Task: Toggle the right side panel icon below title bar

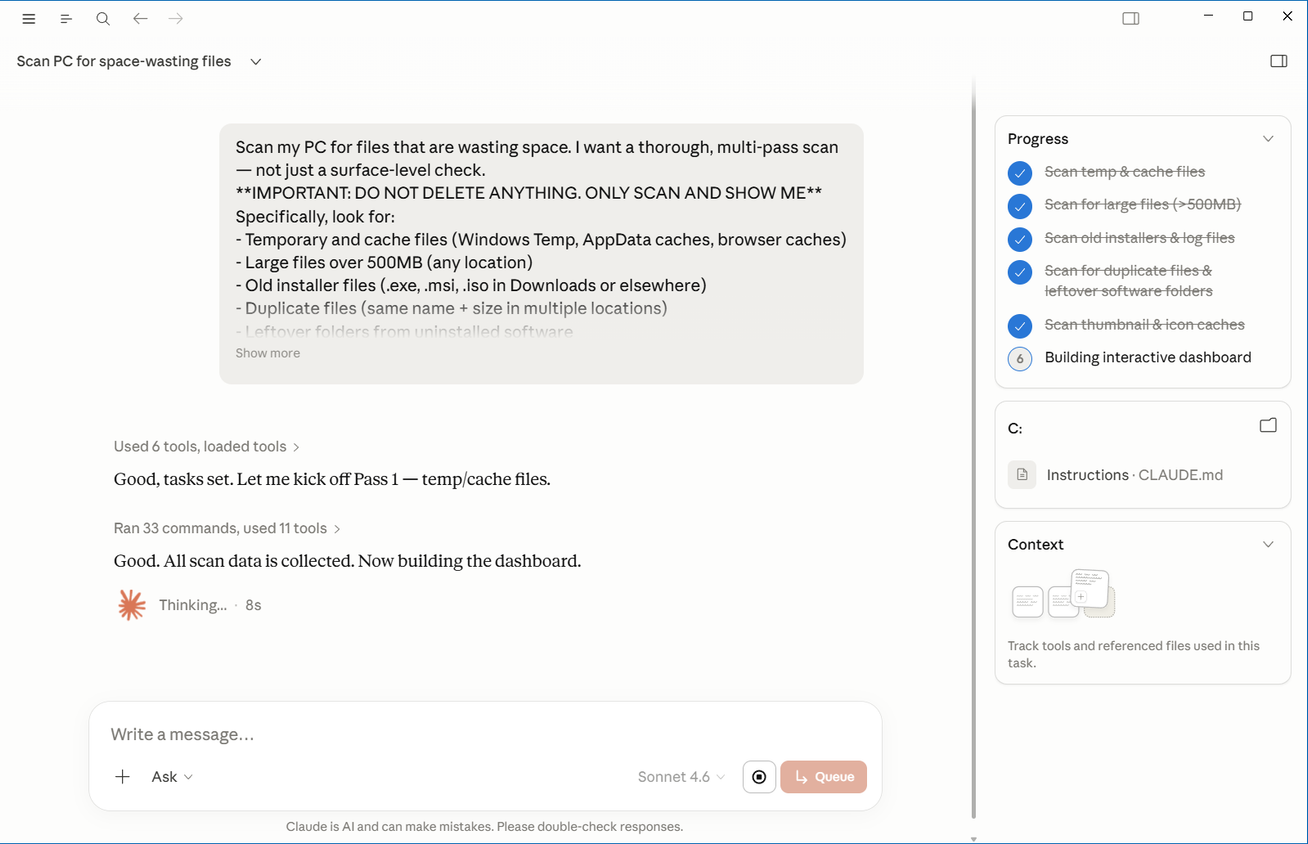Action: point(1279,61)
